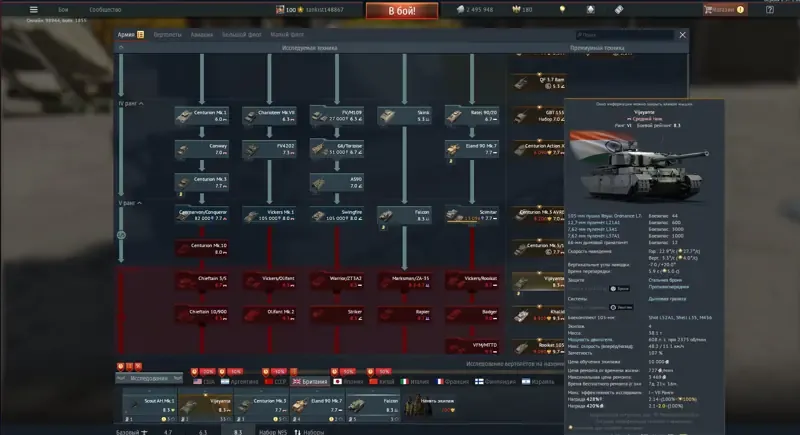Select Eland 90 Mk.7 in tree

click(471, 149)
